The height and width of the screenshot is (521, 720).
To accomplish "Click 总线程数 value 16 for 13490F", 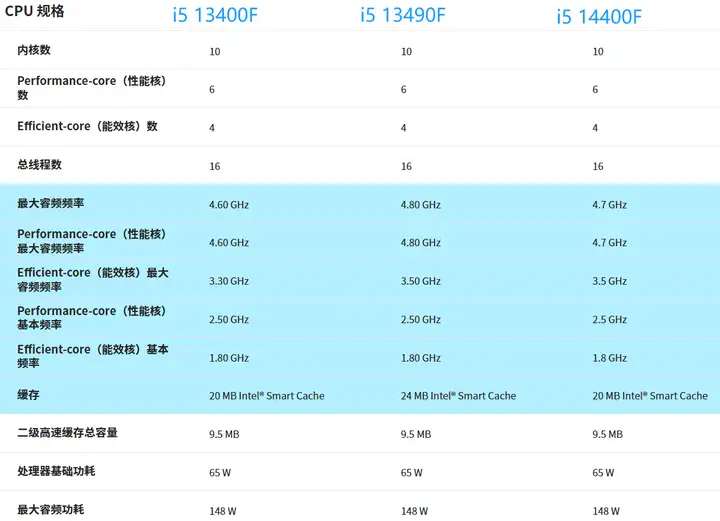I will point(406,166).
